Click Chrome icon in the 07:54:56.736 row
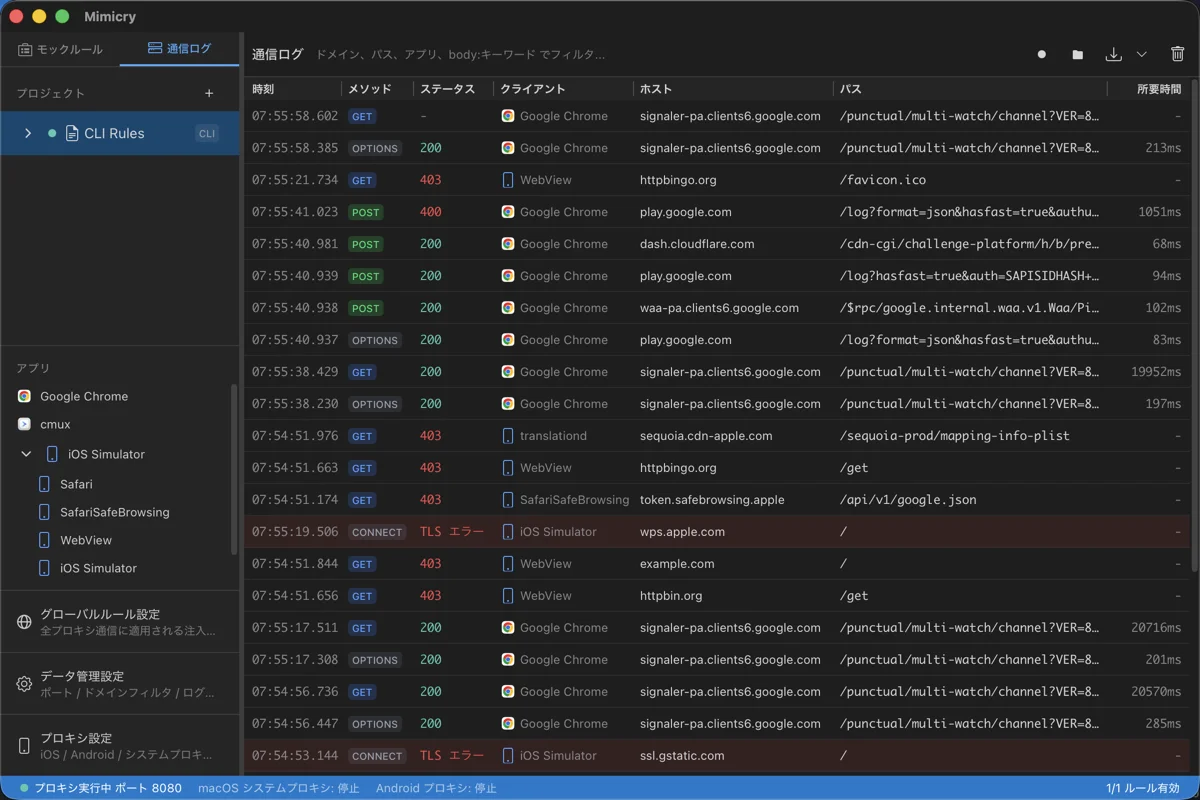Screen dimensions: 1200x800 tap(508, 692)
